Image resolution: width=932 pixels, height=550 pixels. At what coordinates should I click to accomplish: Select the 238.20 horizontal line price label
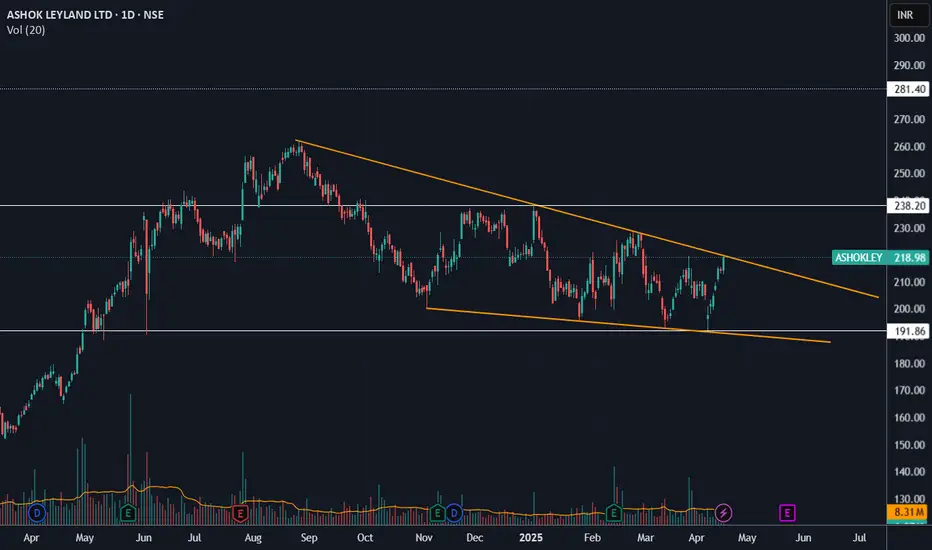click(909, 206)
